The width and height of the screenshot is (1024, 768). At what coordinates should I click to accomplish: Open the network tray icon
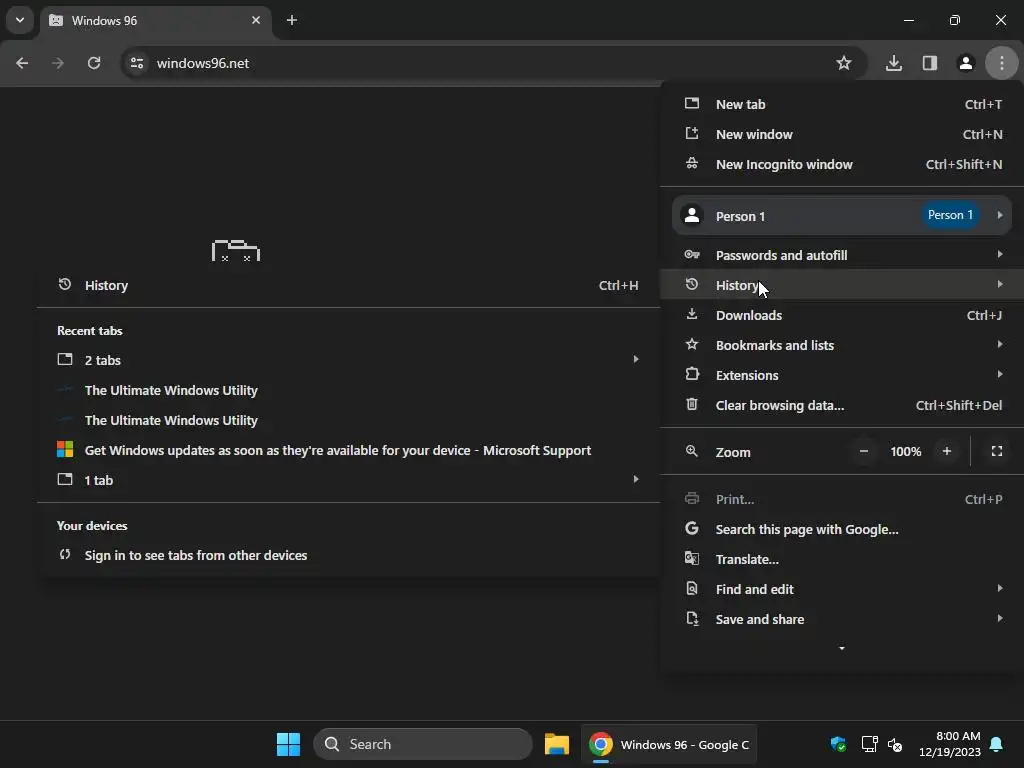tap(869, 744)
